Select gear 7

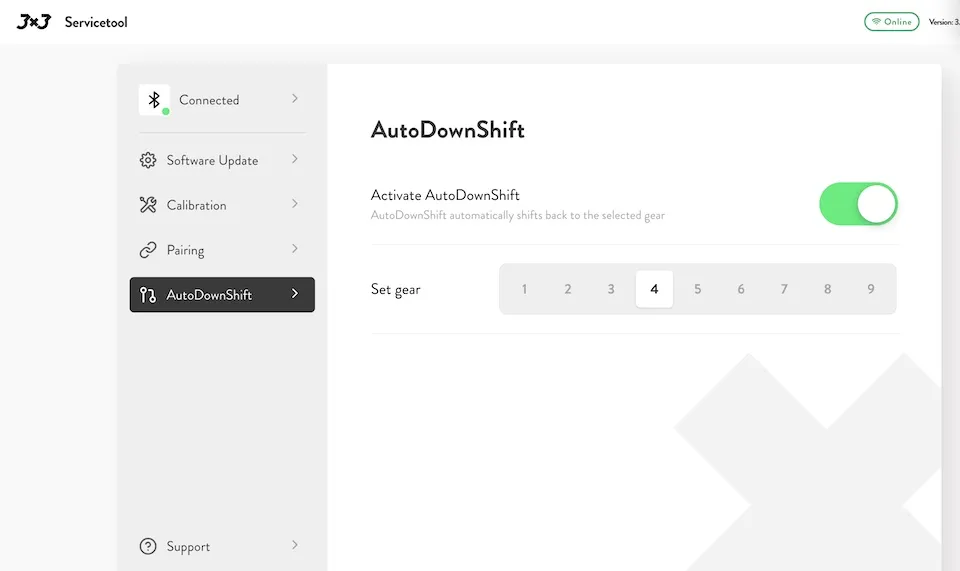click(x=784, y=289)
